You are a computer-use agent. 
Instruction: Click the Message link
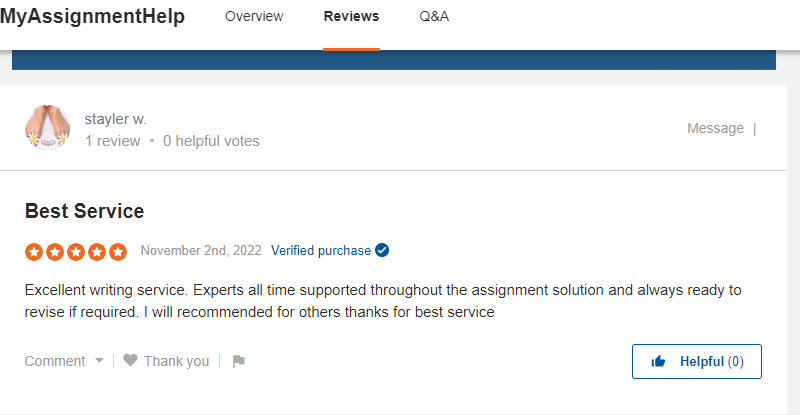tap(715, 128)
